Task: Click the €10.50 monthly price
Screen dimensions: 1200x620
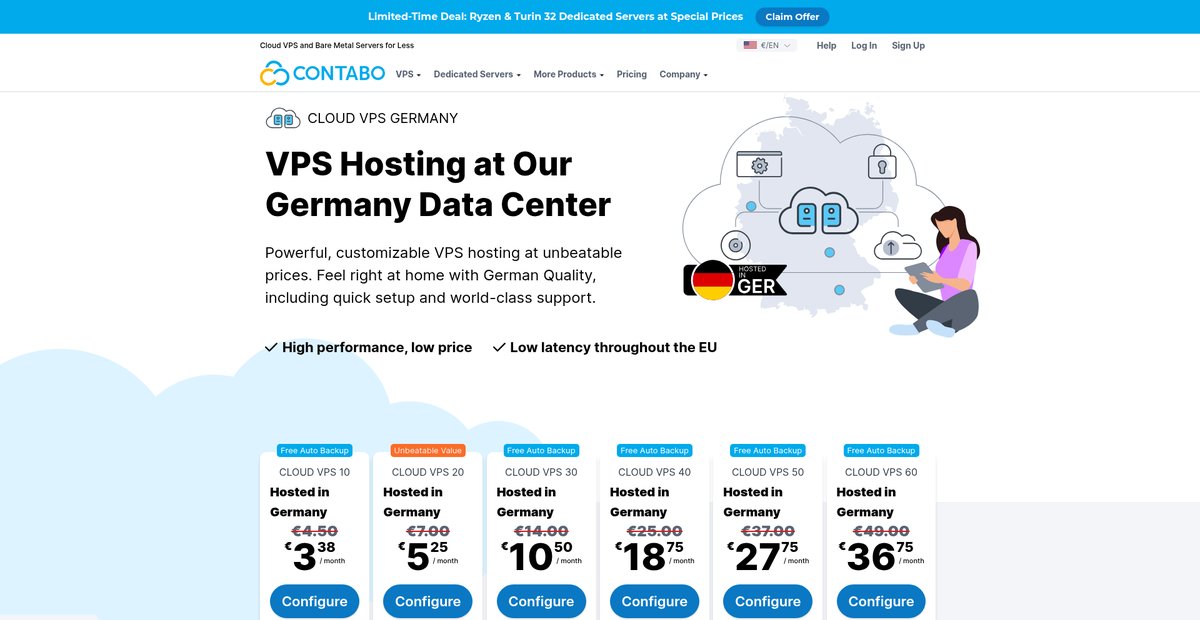Action: (x=541, y=557)
